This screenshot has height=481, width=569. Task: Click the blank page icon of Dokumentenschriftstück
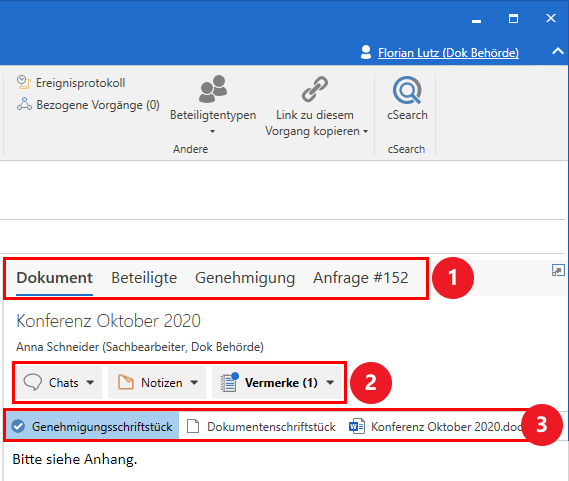(193, 427)
